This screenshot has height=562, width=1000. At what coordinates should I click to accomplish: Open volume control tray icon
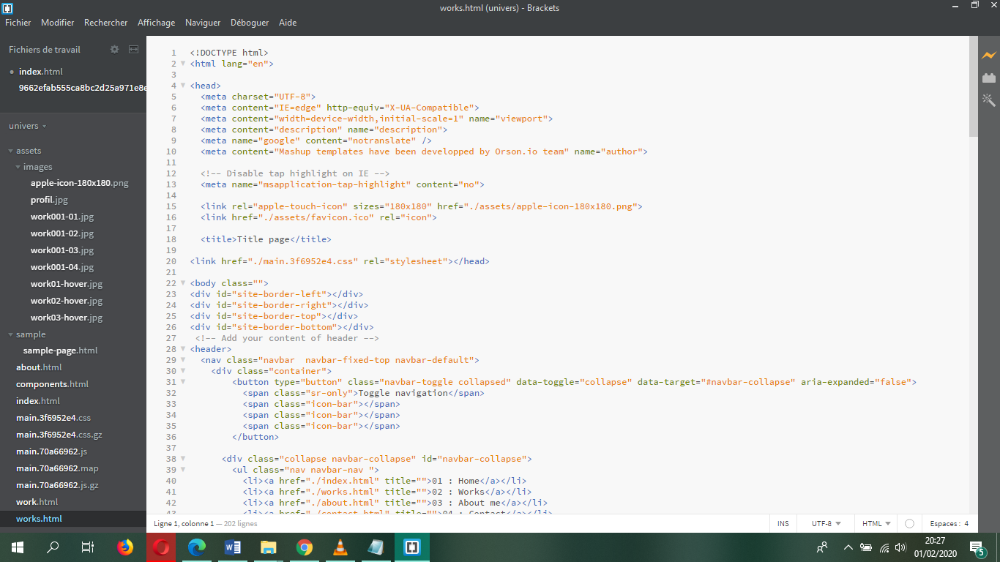click(901, 547)
